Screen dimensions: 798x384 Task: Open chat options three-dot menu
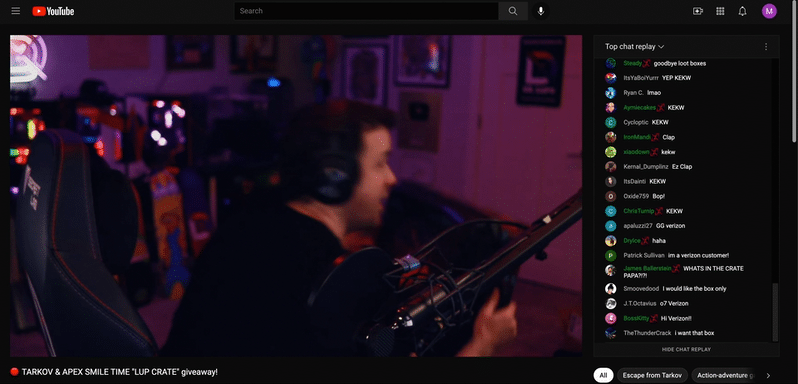click(766, 46)
